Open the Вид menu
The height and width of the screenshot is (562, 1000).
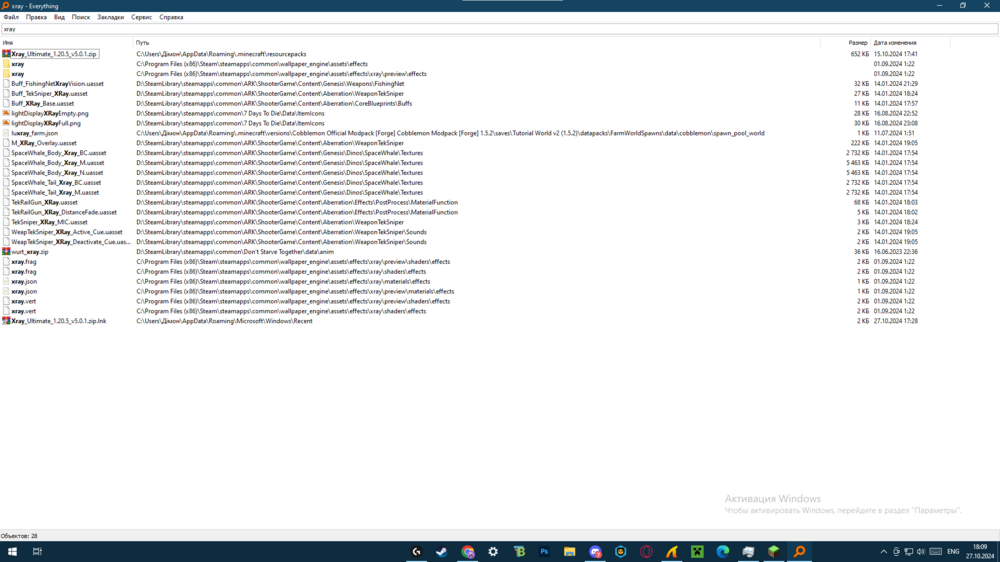point(59,17)
